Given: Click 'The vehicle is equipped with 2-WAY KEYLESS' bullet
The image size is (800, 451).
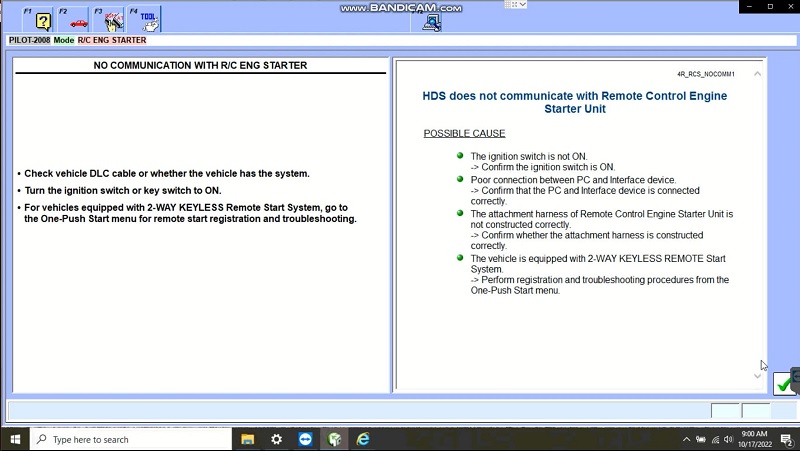Looking at the screenshot, I should pos(598,263).
